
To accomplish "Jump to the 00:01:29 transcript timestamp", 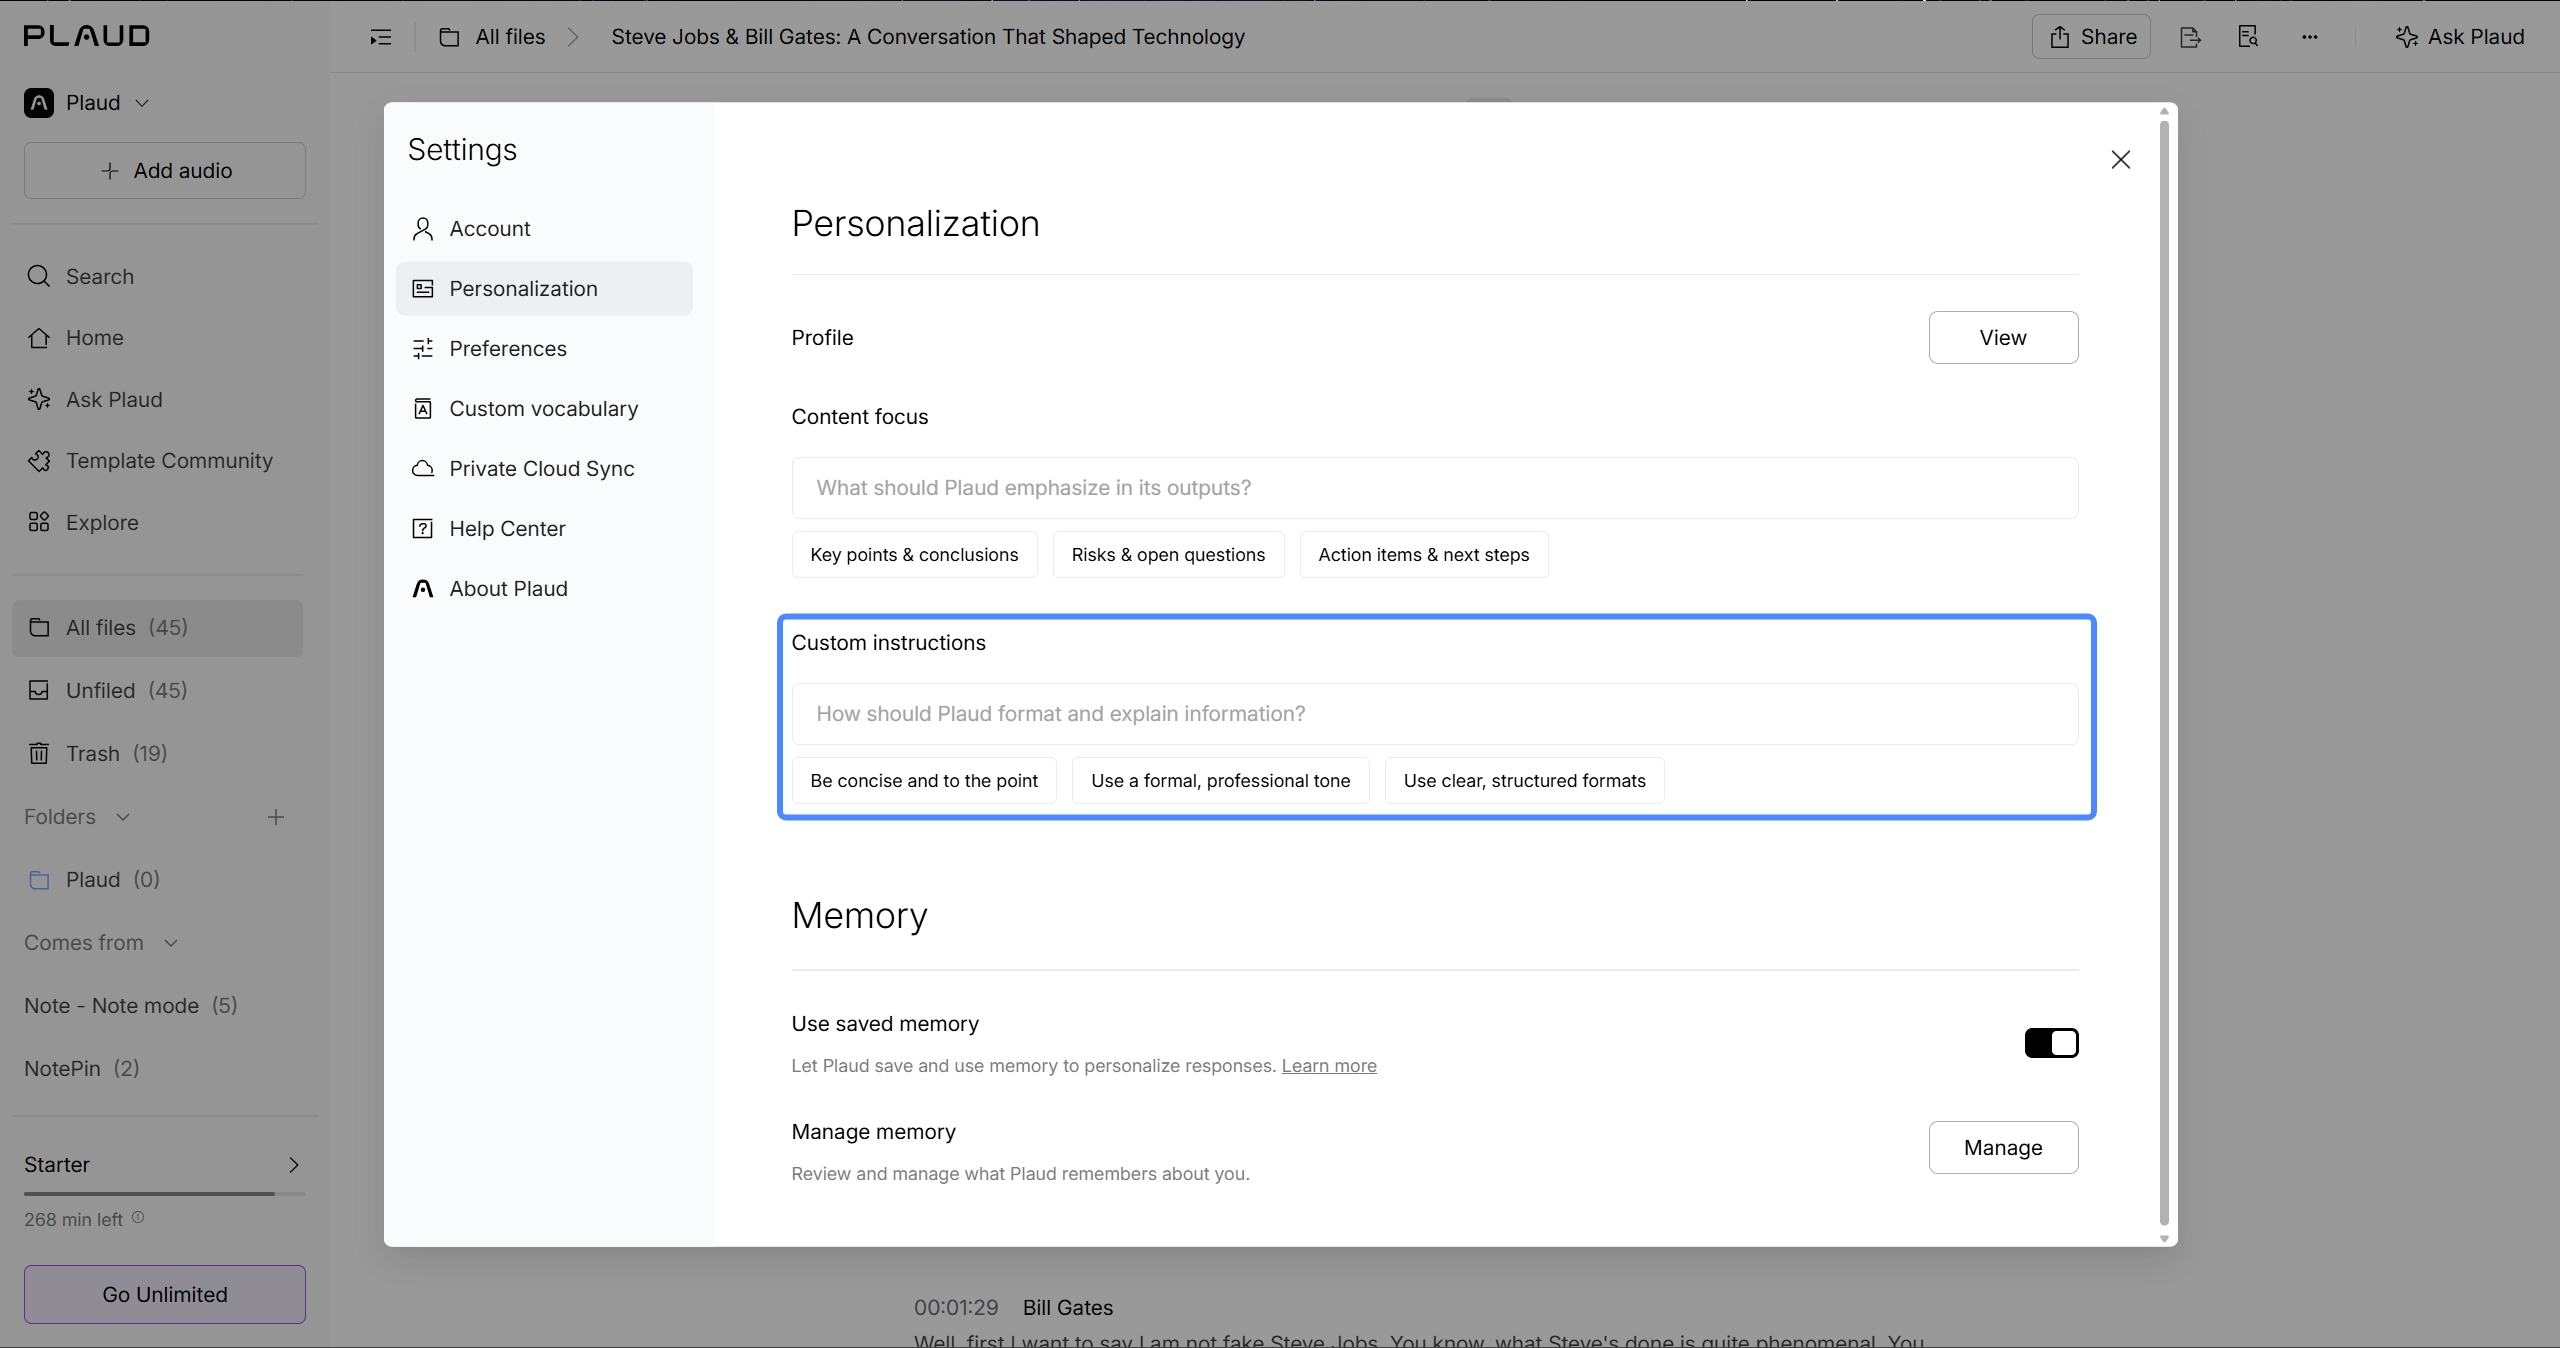I will point(956,1308).
